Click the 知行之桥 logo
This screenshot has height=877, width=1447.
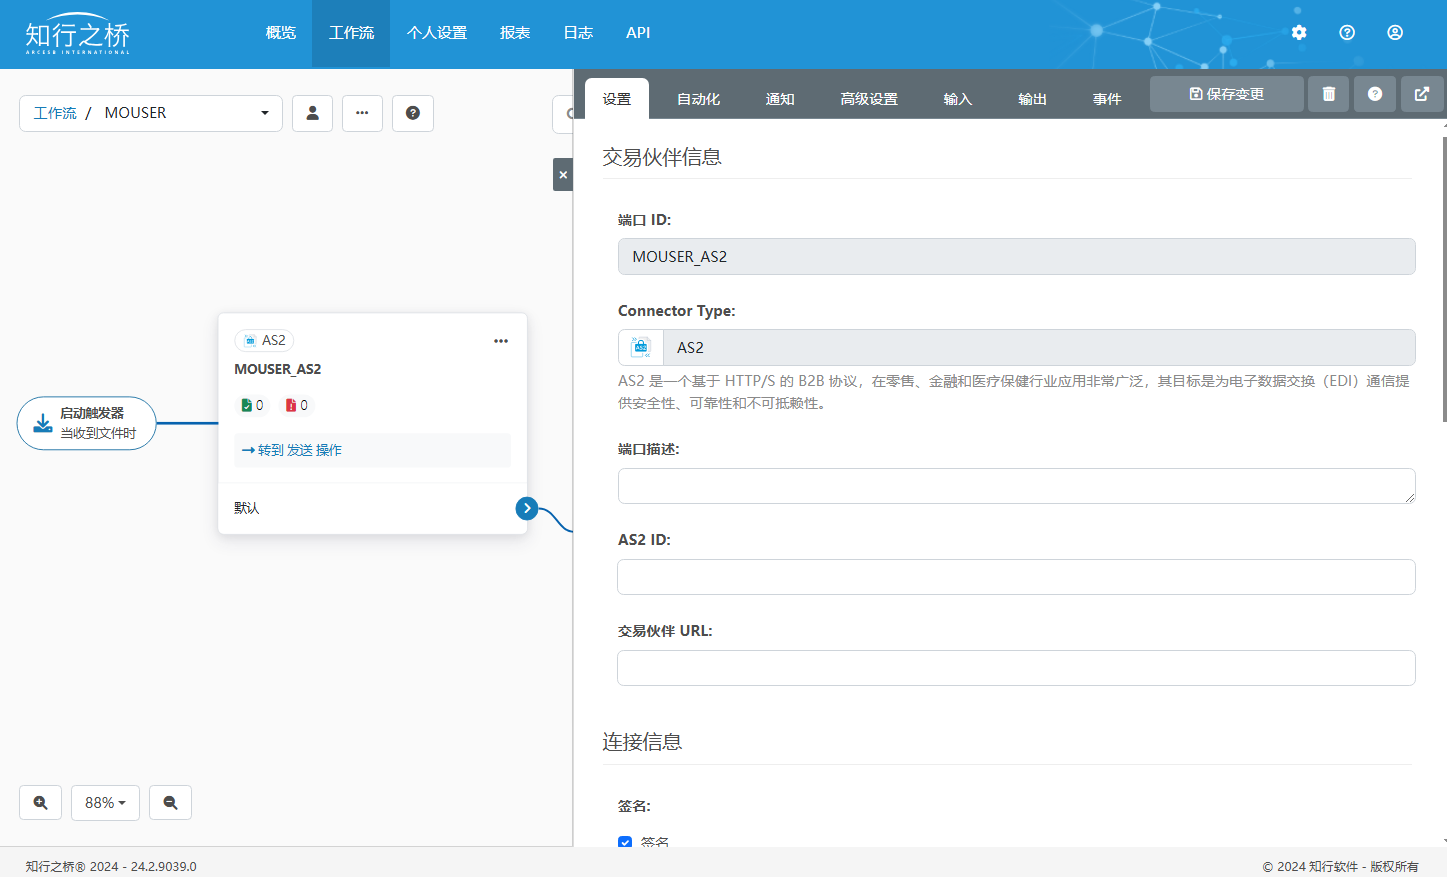pyautogui.click(x=77, y=34)
